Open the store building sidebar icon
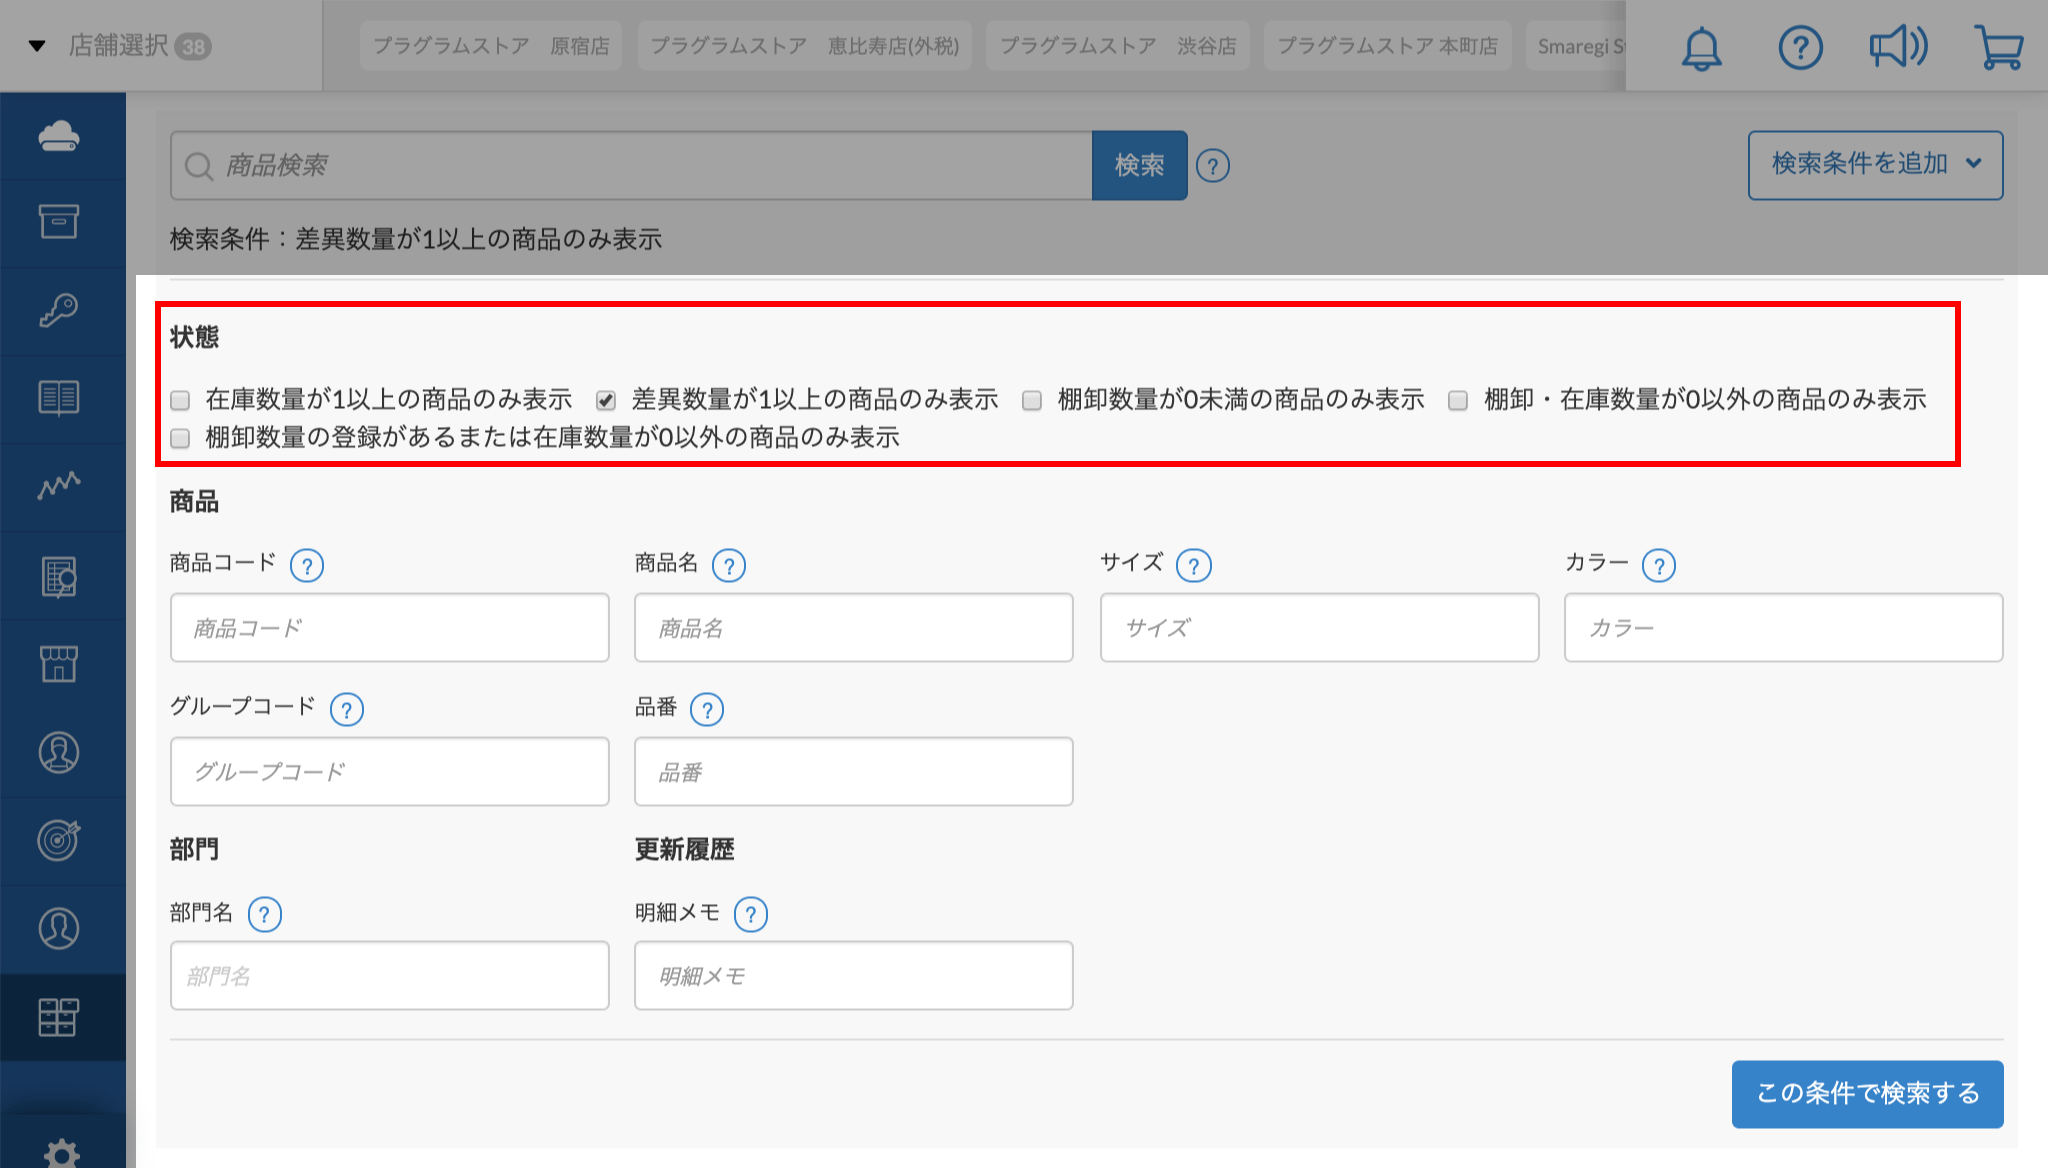Image resolution: width=2048 pixels, height=1168 pixels. click(x=59, y=664)
